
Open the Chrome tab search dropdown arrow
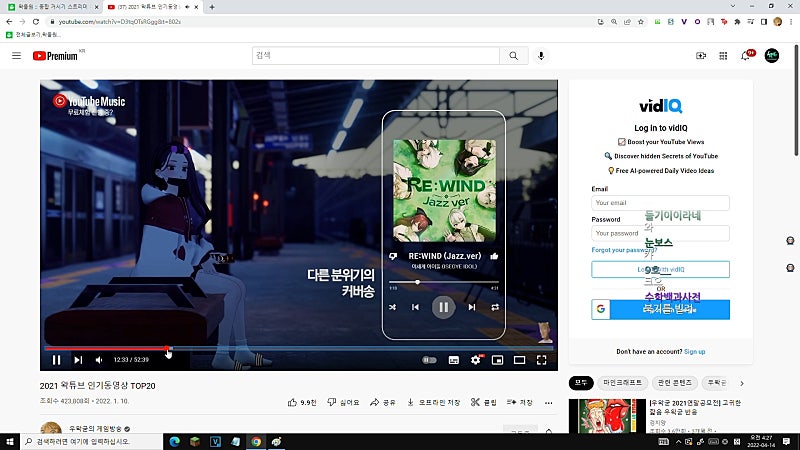point(733,6)
